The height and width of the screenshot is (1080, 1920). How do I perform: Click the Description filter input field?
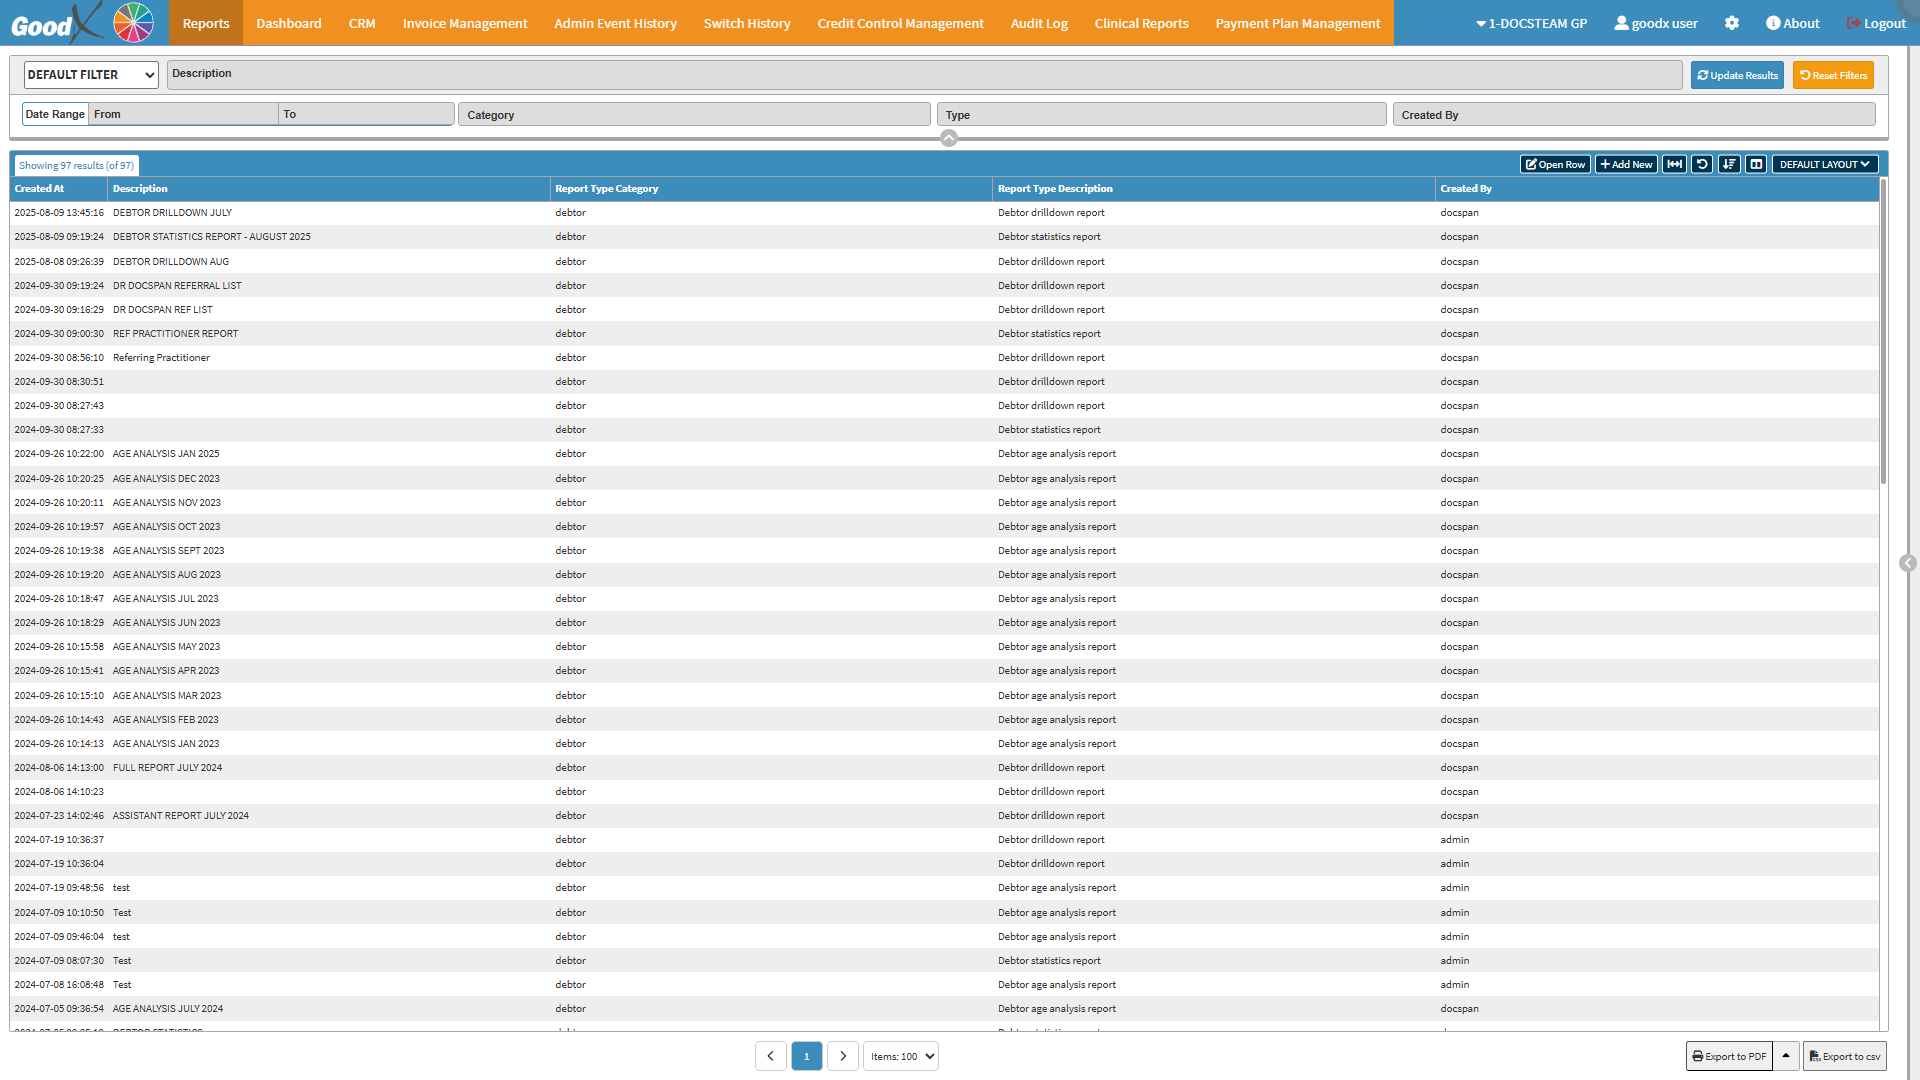point(924,75)
